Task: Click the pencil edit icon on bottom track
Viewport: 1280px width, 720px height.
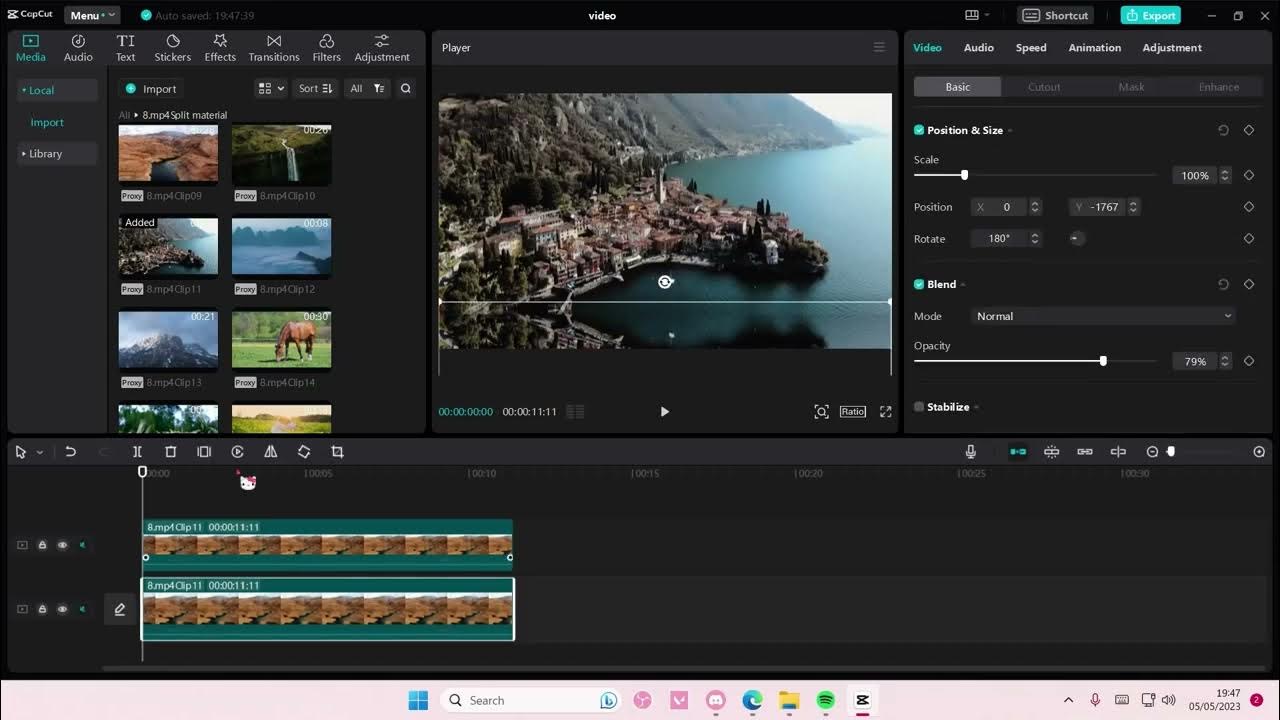Action: (x=120, y=609)
